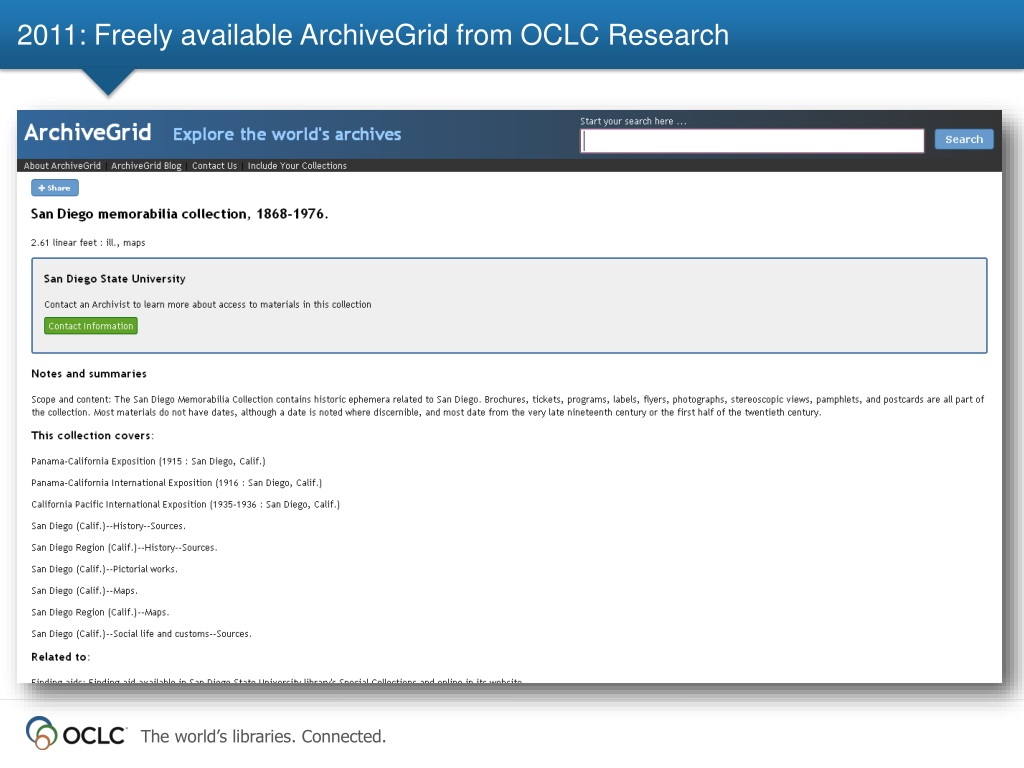1024x768 pixels.
Task: Click the This collection covers heading
Action: [93, 436]
